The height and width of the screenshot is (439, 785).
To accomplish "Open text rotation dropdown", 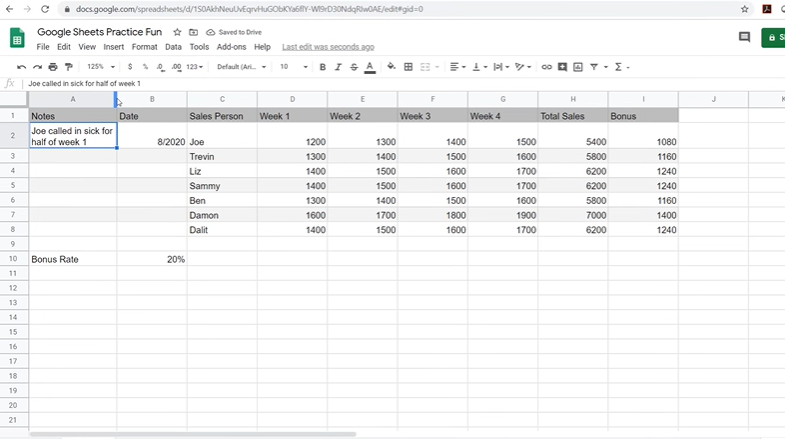I will pos(523,67).
